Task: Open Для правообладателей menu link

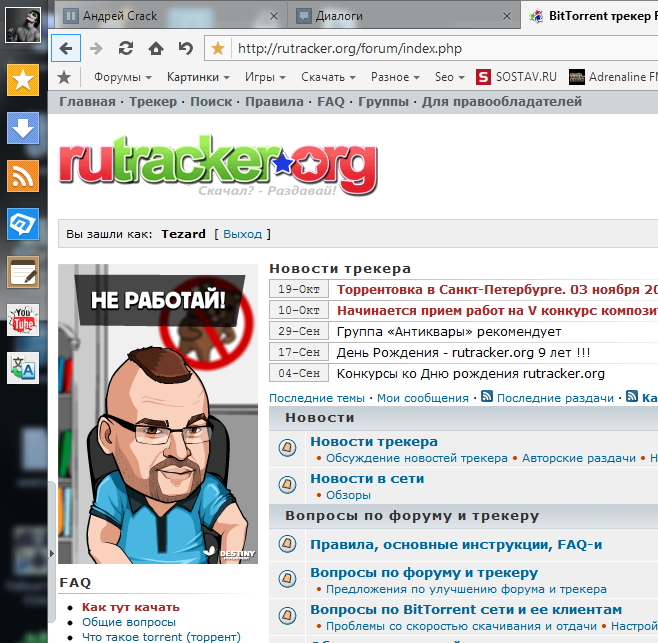Action: (502, 102)
